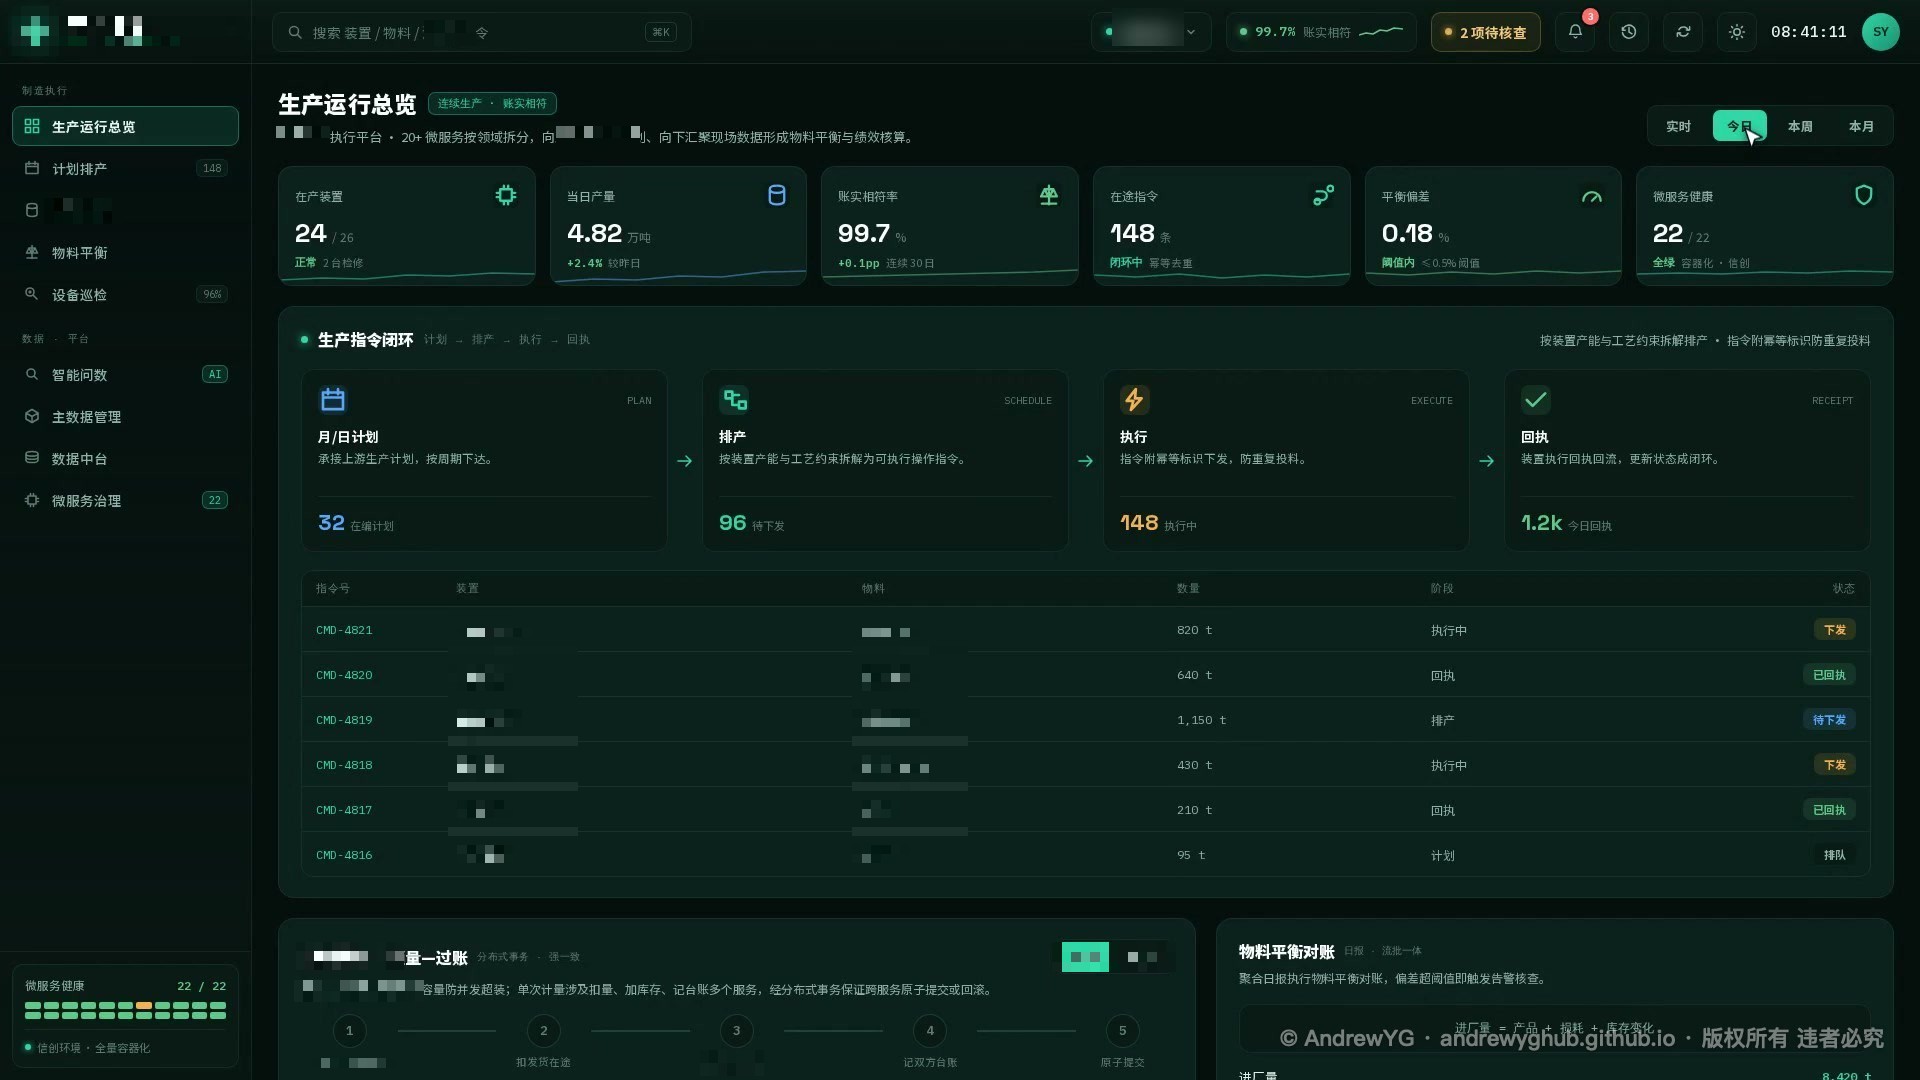The width and height of the screenshot is (1920, 1080).
Task: Open command link CMD-4819
Action: coord(344,720)
